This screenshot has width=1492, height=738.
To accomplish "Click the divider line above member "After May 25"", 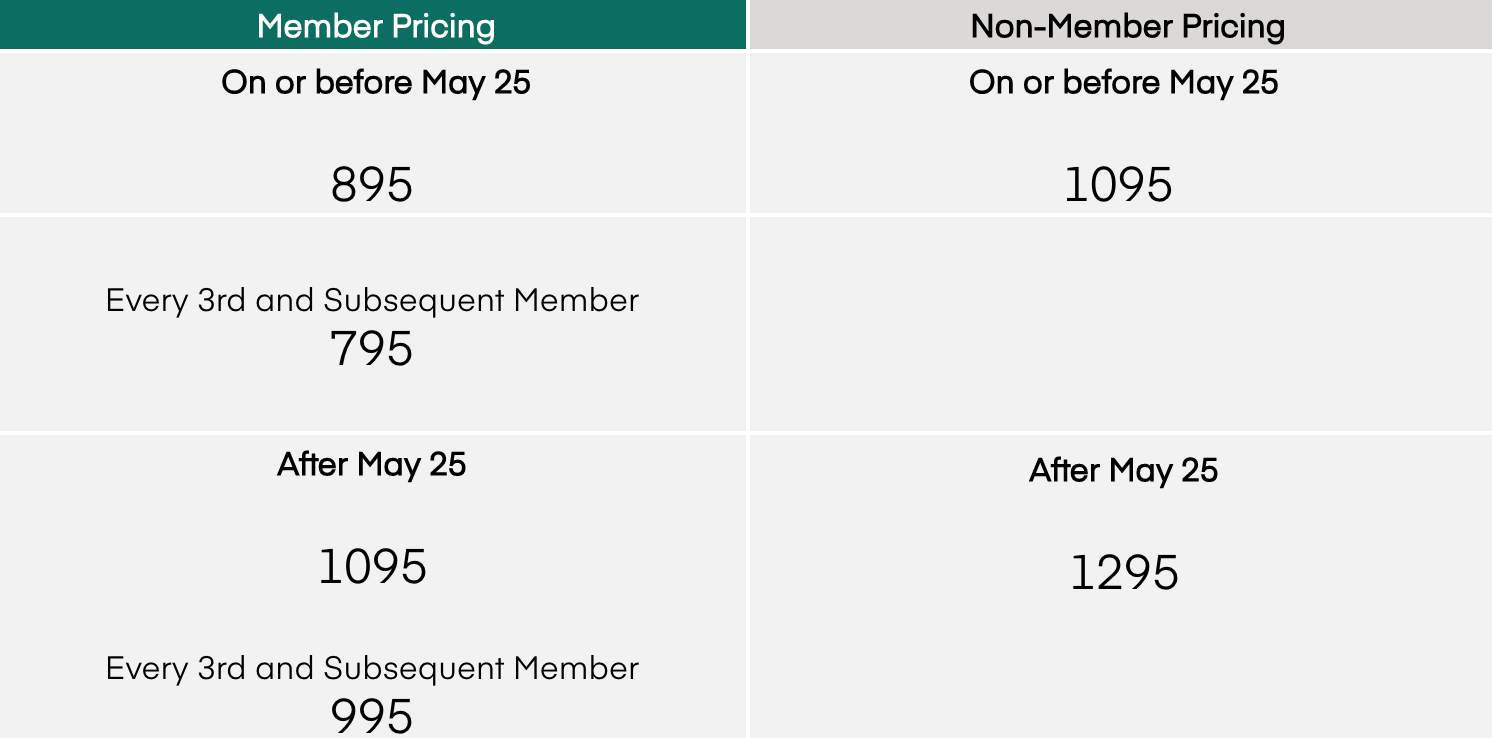I will coord(372,432).
